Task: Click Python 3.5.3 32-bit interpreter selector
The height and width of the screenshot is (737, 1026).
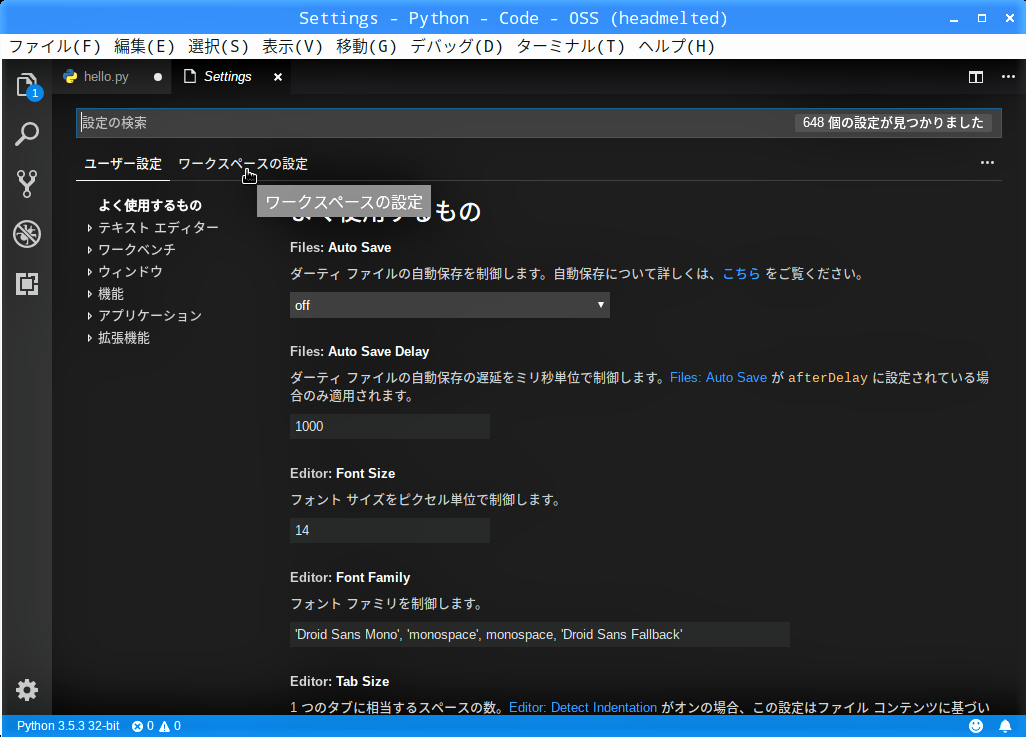Action: pos(68,726)
